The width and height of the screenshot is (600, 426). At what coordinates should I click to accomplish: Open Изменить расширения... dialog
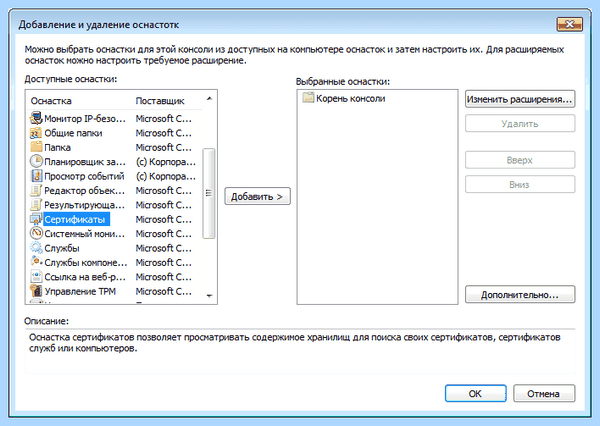point(520,99)
